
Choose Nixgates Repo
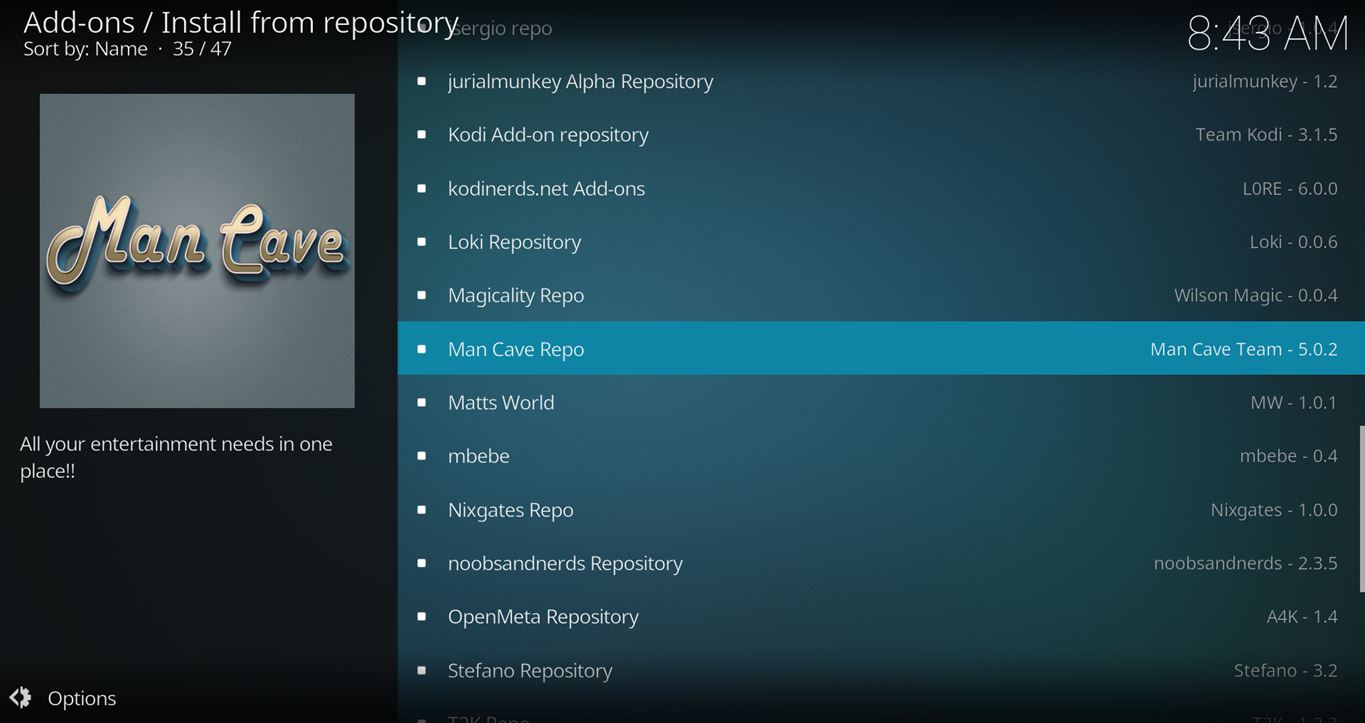point(511,510)
